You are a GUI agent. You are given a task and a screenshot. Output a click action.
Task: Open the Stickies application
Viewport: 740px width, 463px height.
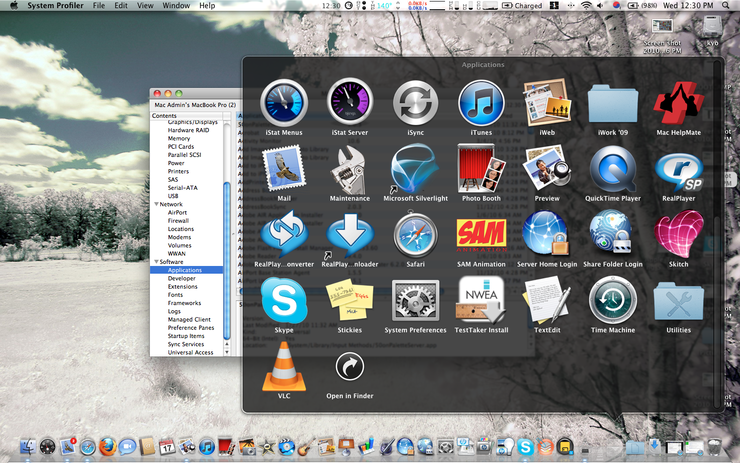tap(349, 299)
